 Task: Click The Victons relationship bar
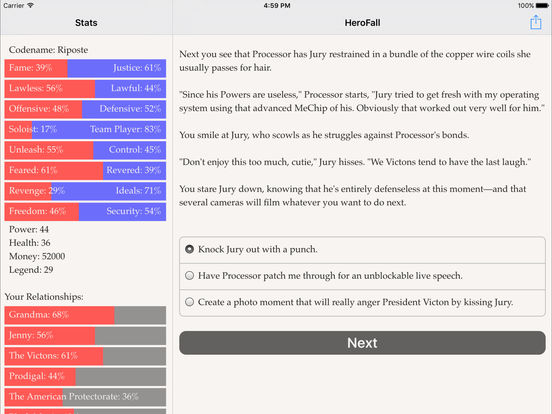(85, 356)
